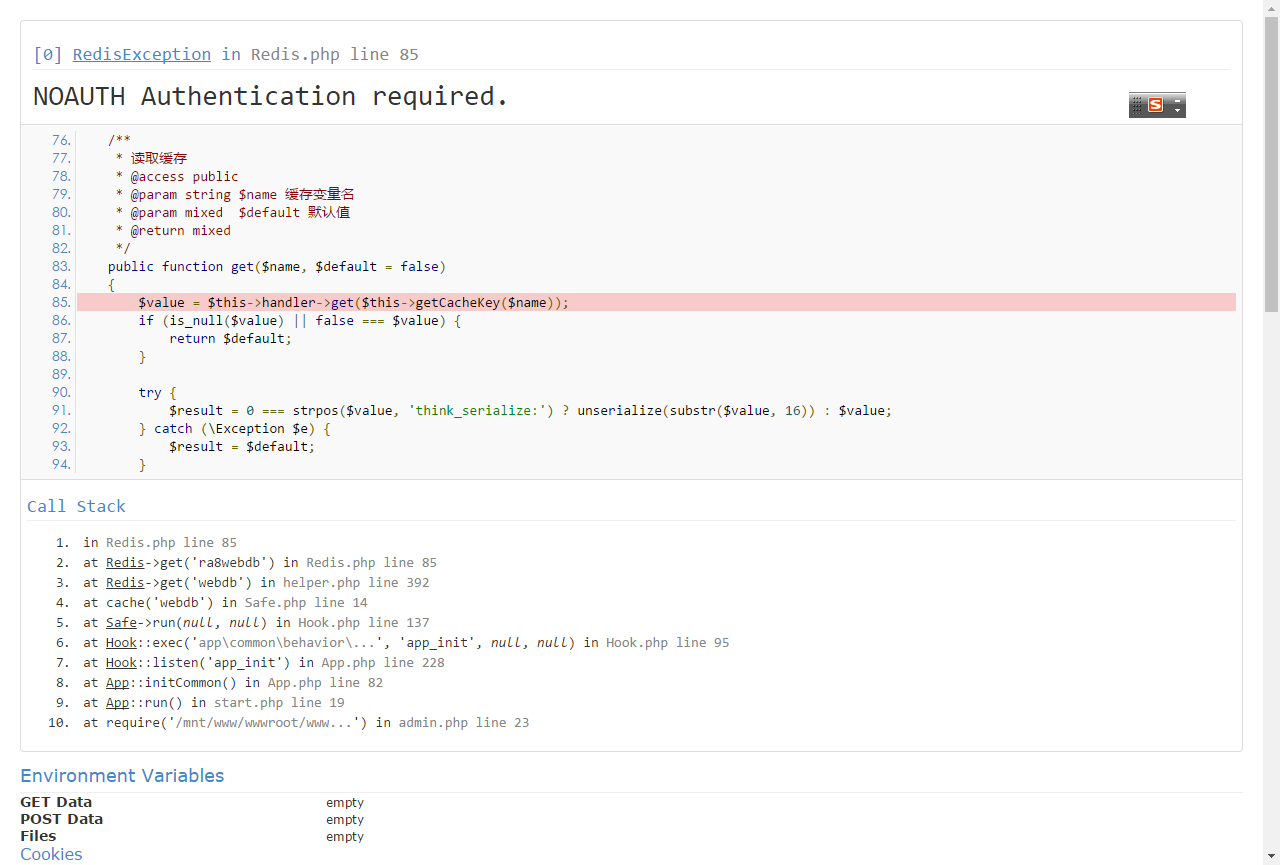Minimize the floating language bar
The width and height of the screenshot is (1280, 865).
pos(1177,100)
